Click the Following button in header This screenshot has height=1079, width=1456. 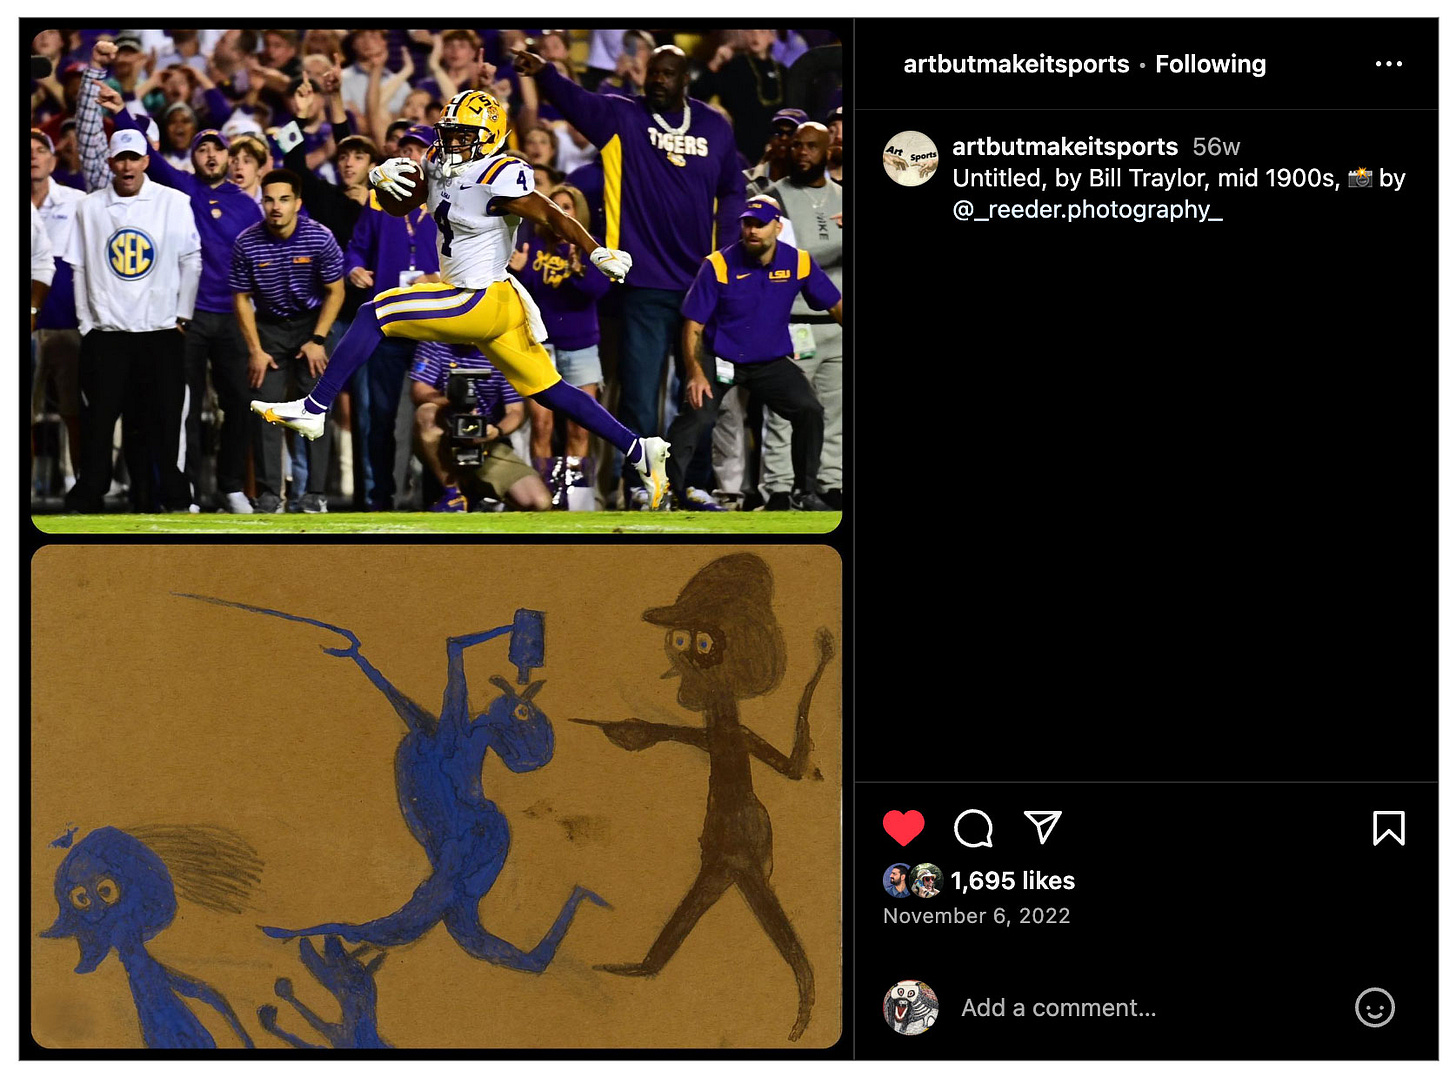(1210, 64)
